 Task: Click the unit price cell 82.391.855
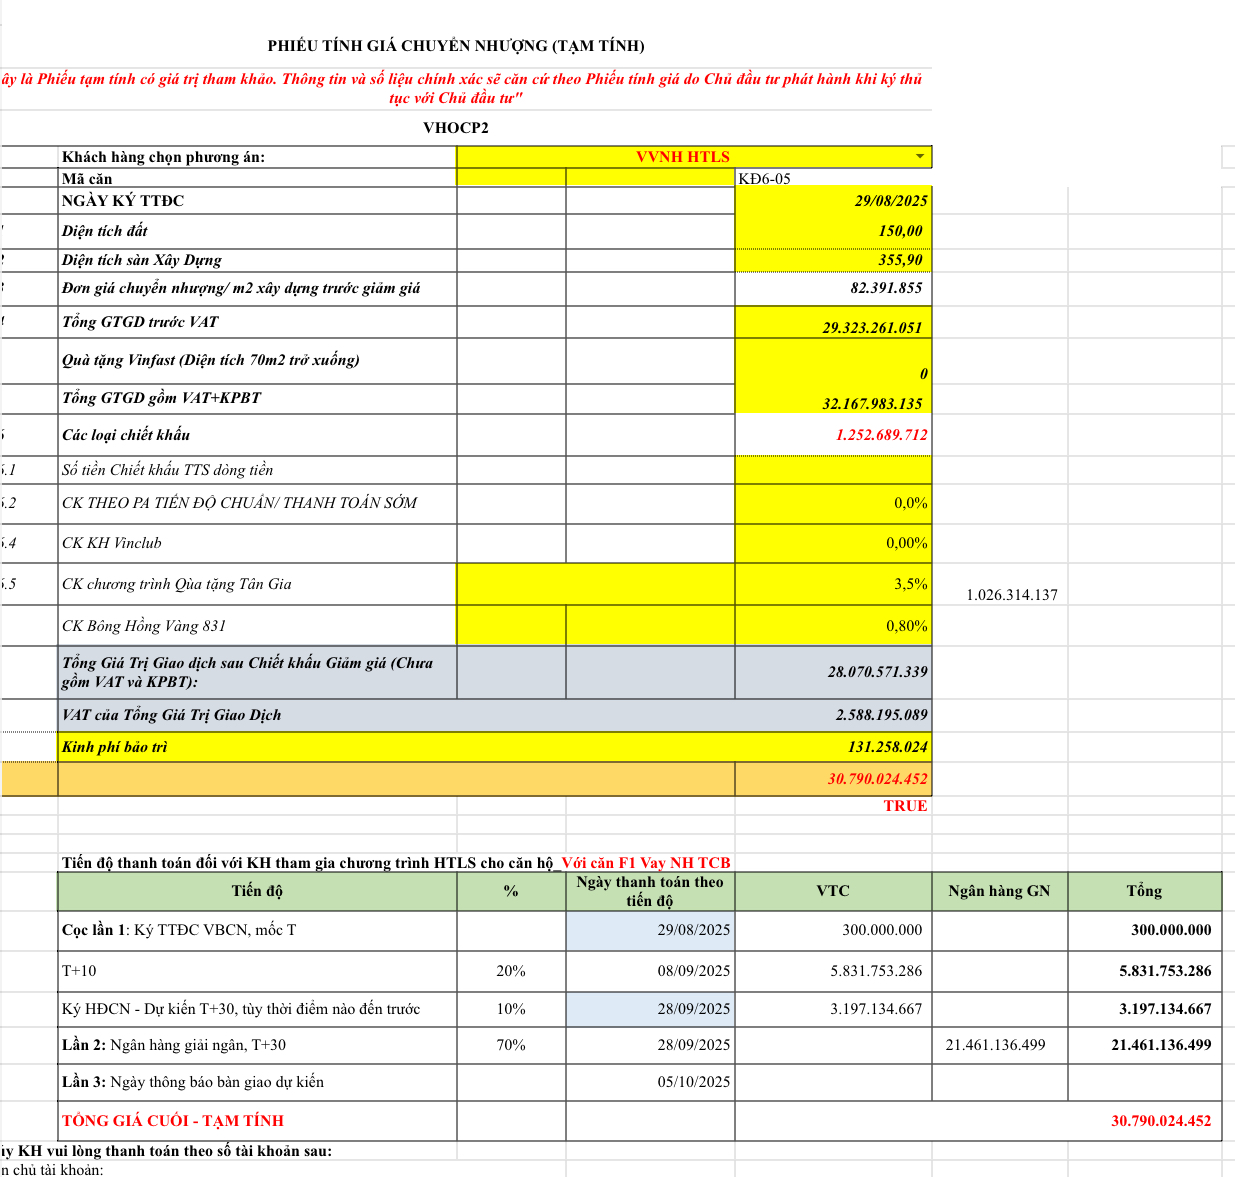coord(832,288)
